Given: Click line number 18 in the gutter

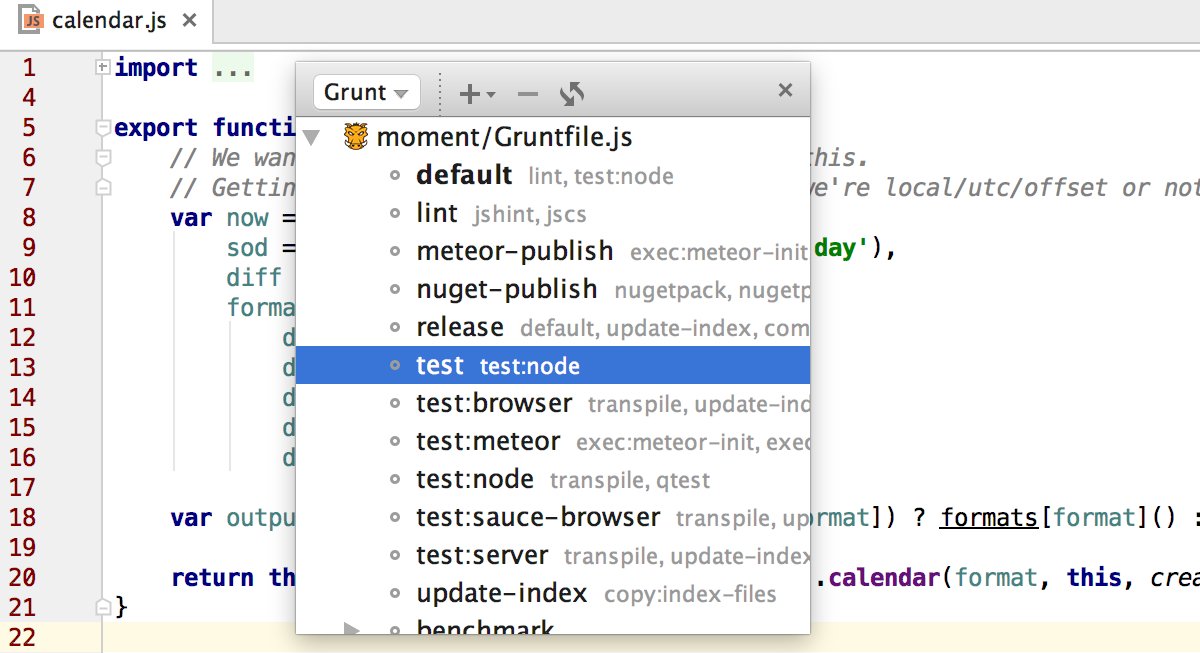Looking at the screenshot, I should pyautogui.click(x=22, y=518).
